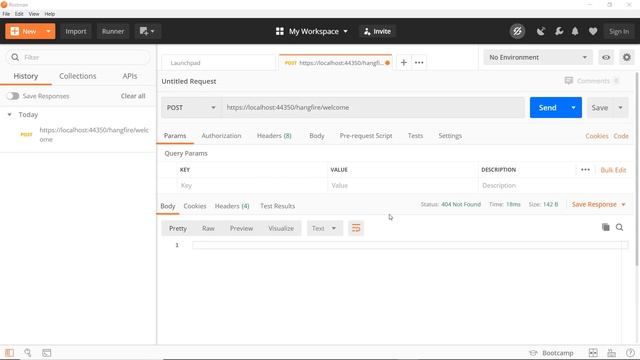Open the Edit menu
The image size is (640, 360).
(x=19, y=14)
